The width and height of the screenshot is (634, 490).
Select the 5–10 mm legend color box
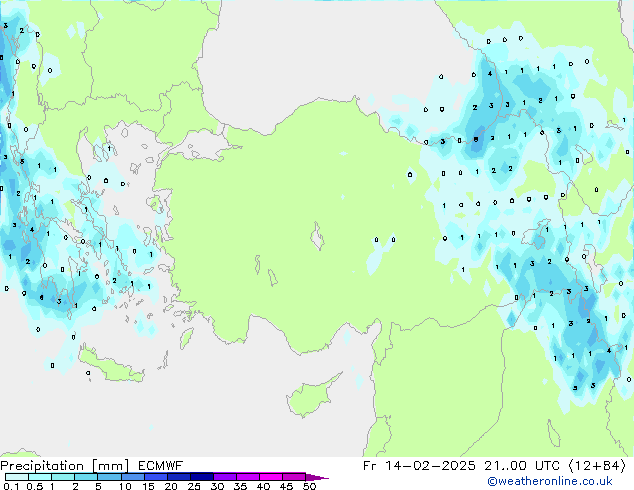109,477
